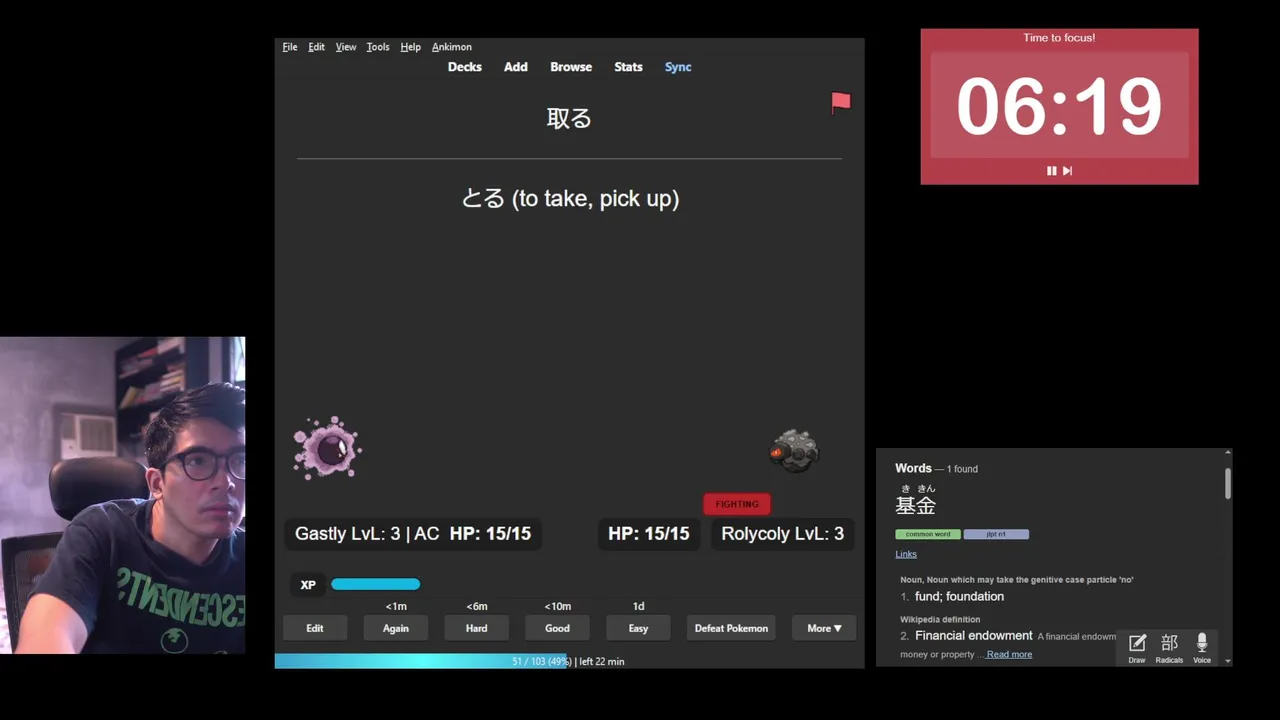
Task: Click Read more link in definition
Action: (x=1009, y=654)
